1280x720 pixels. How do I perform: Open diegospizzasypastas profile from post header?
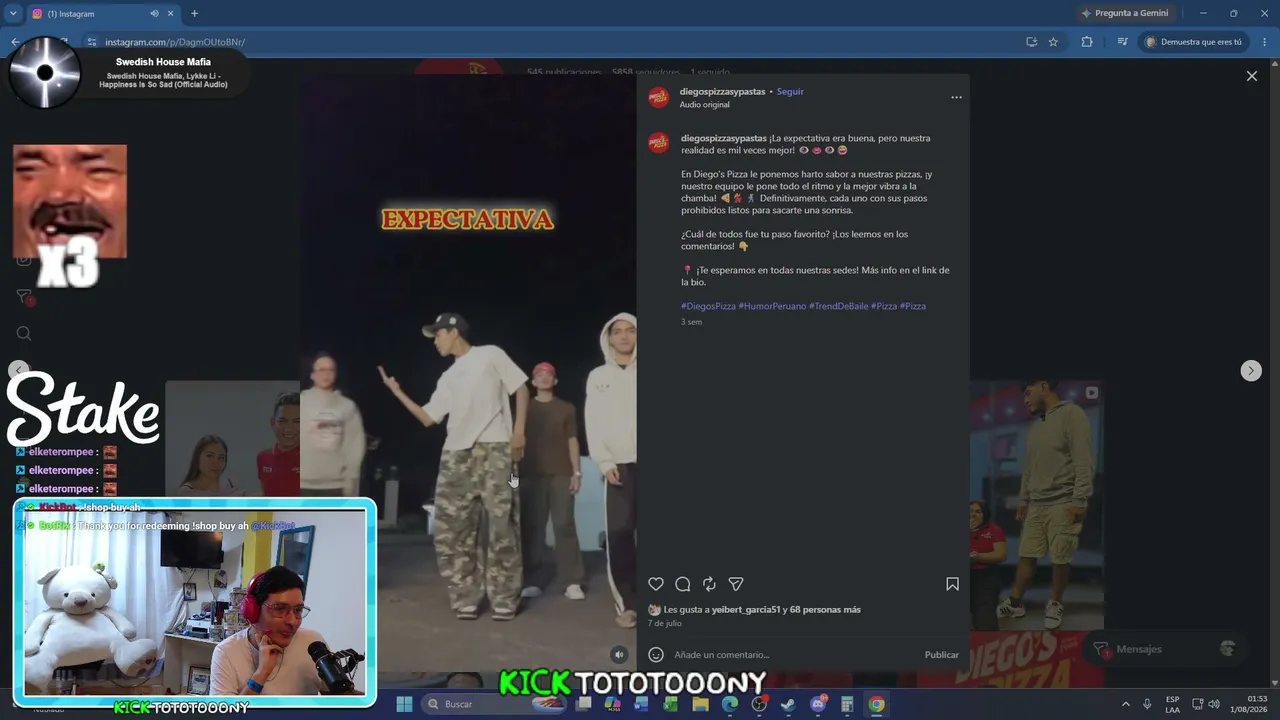722,92
